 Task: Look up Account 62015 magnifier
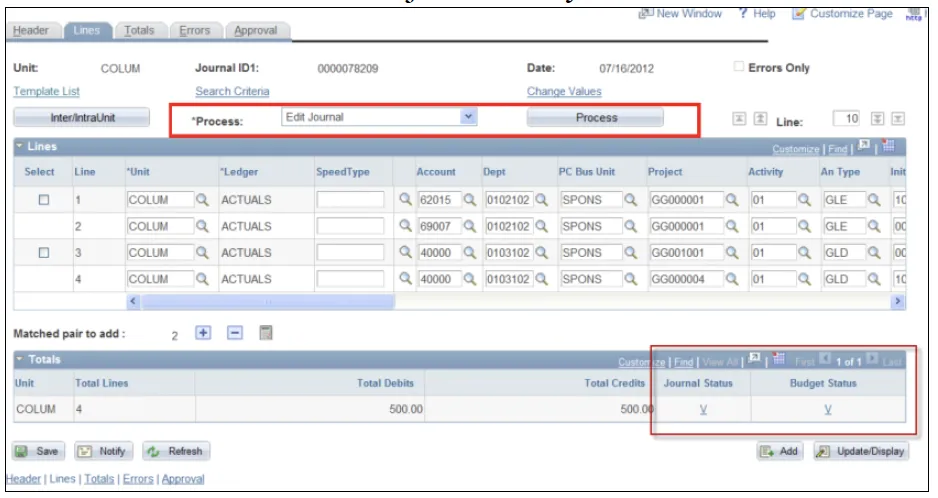click(470, 200)
